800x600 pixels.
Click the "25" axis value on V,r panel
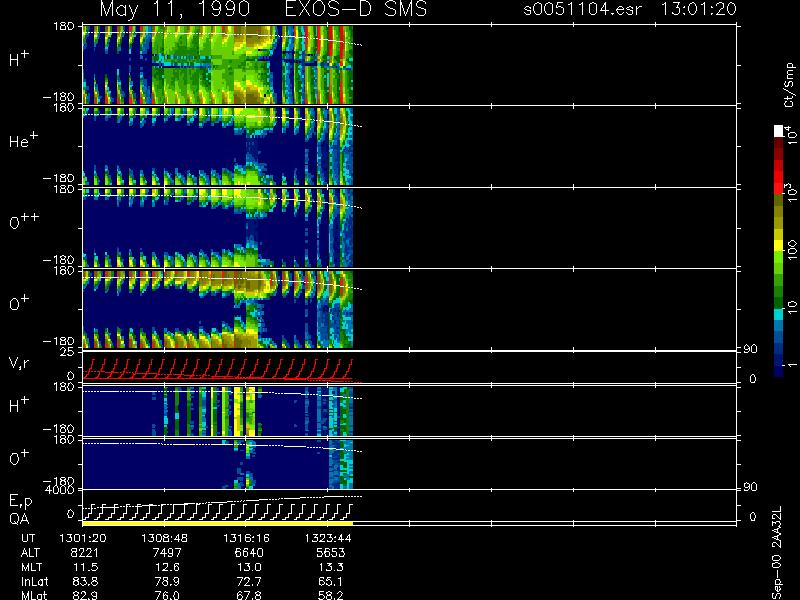pyautogui.click(x=68, y=352)
